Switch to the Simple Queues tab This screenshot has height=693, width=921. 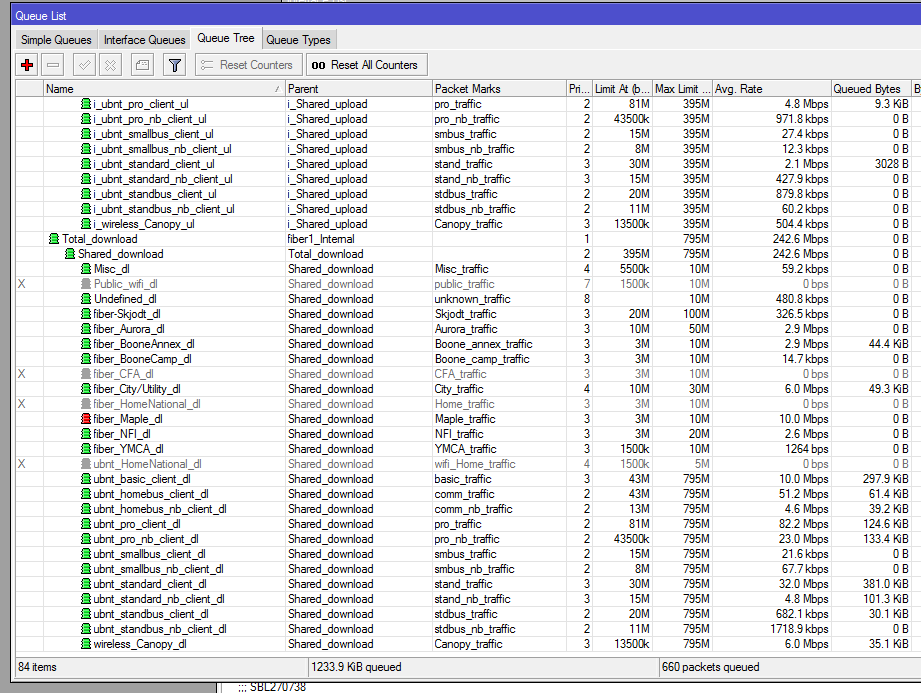pyautogui.click(x=57, y=40)
